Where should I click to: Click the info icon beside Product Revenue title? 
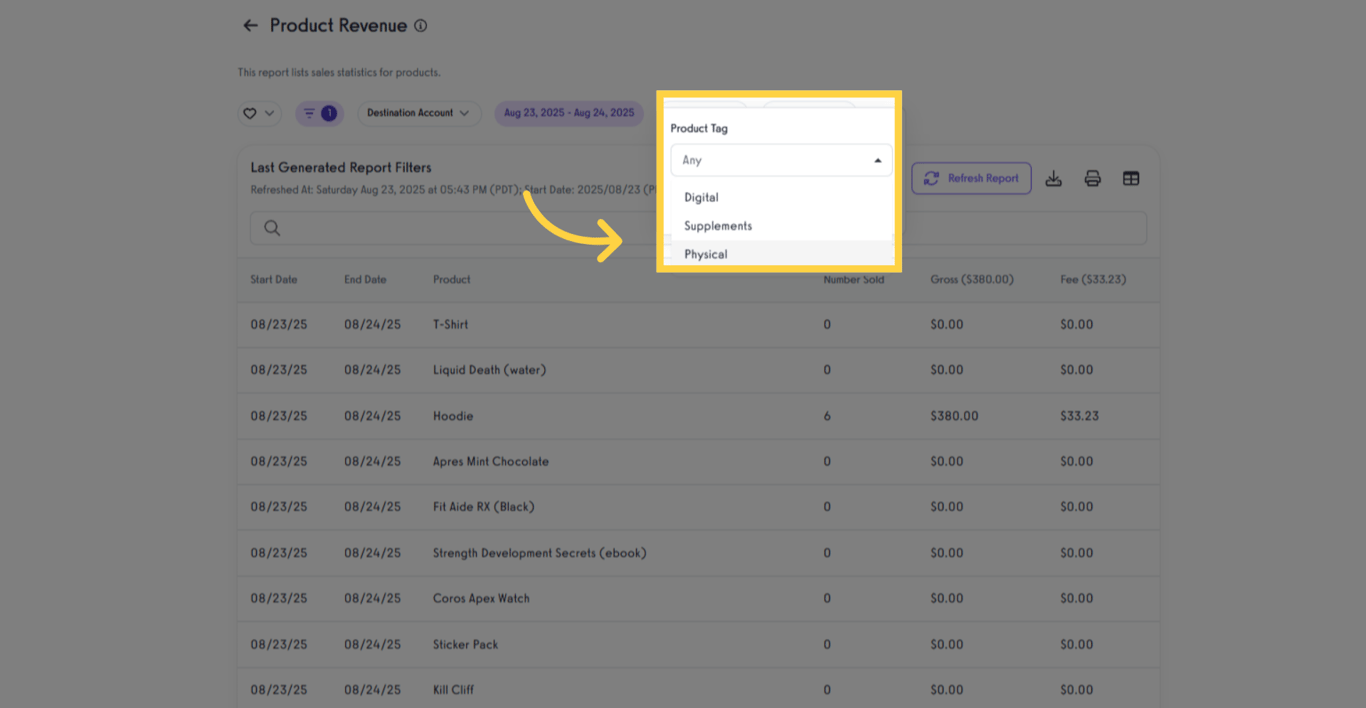419,26
